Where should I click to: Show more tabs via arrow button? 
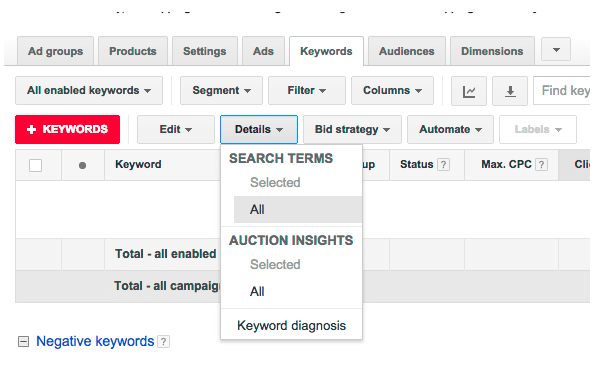pos(556,50)
